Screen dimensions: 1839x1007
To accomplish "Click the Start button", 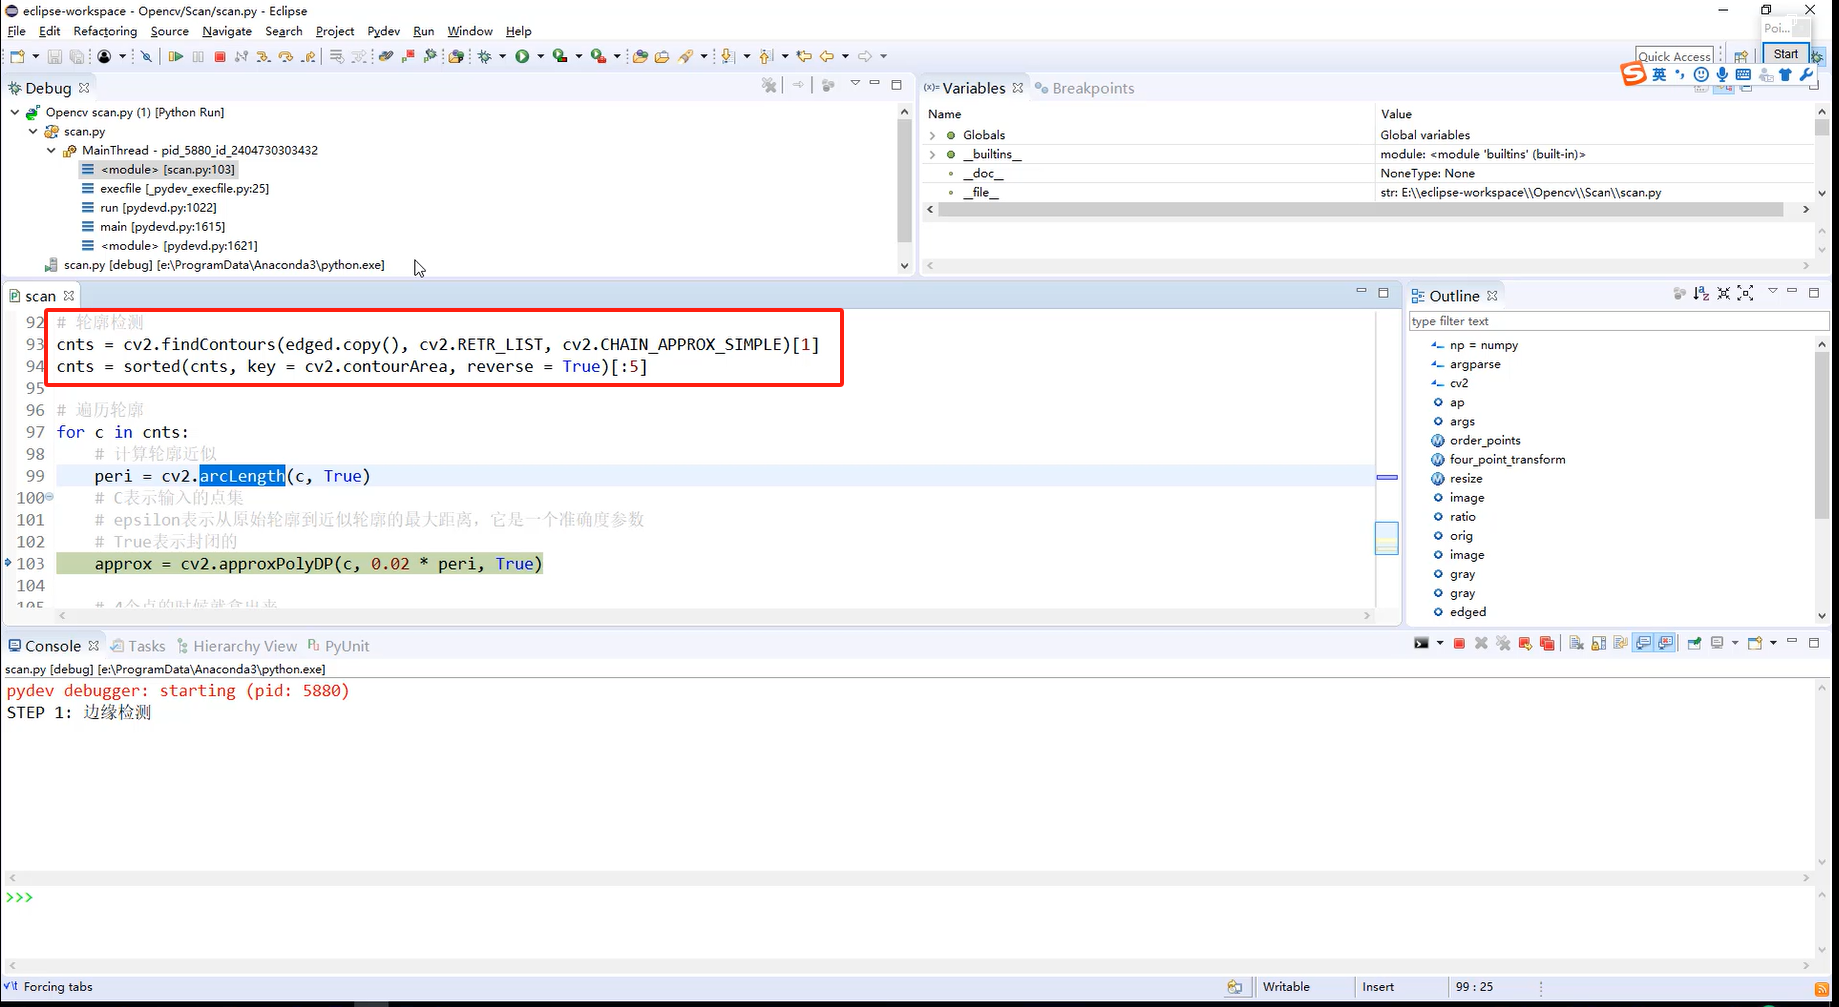I will coord(1786,54).
